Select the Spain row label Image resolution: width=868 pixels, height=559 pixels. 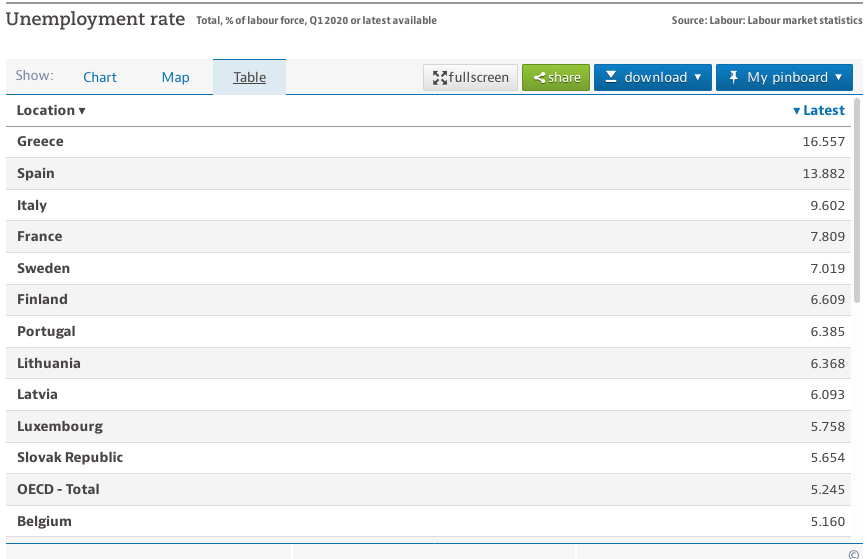pos(35,173)
